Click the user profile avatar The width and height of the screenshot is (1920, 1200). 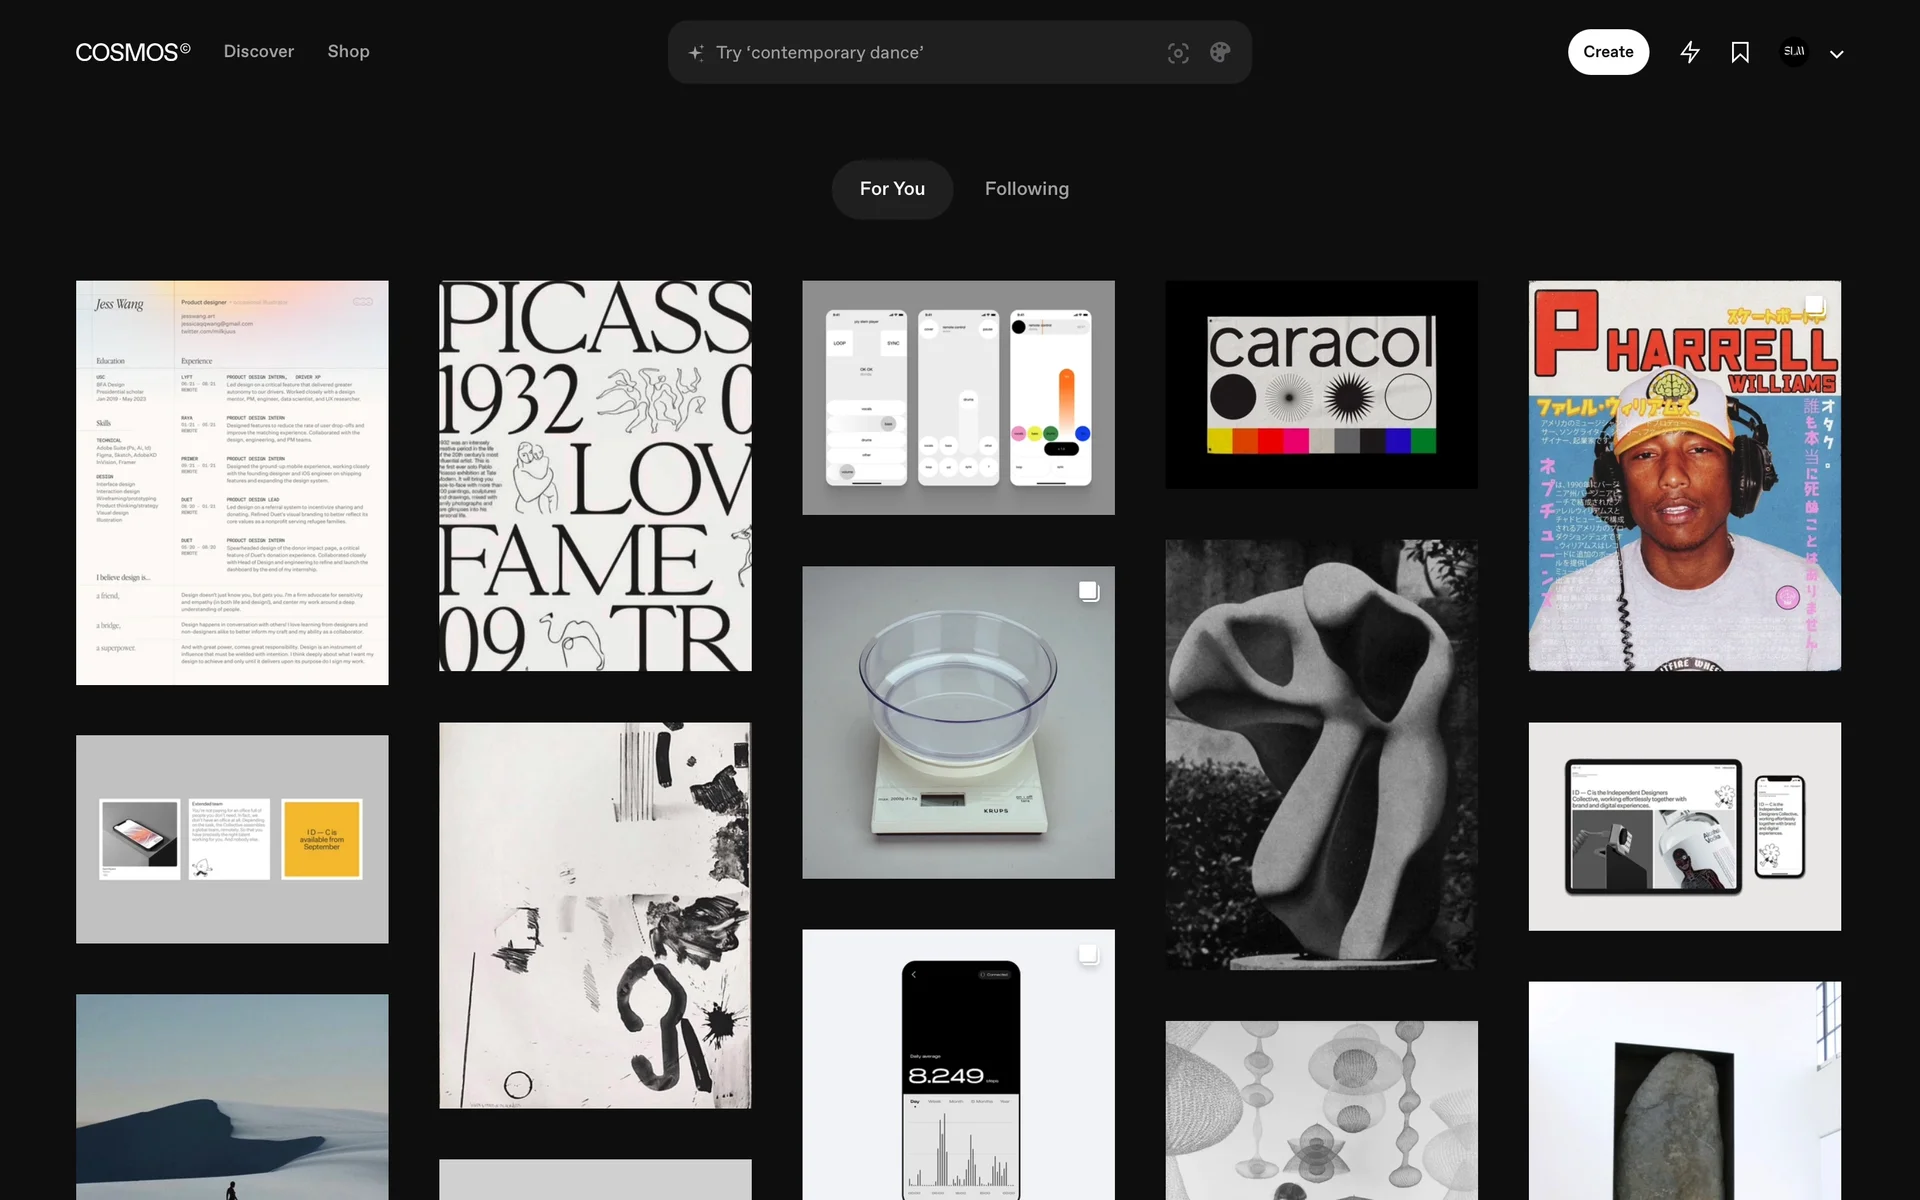[x=1794, y=52]
